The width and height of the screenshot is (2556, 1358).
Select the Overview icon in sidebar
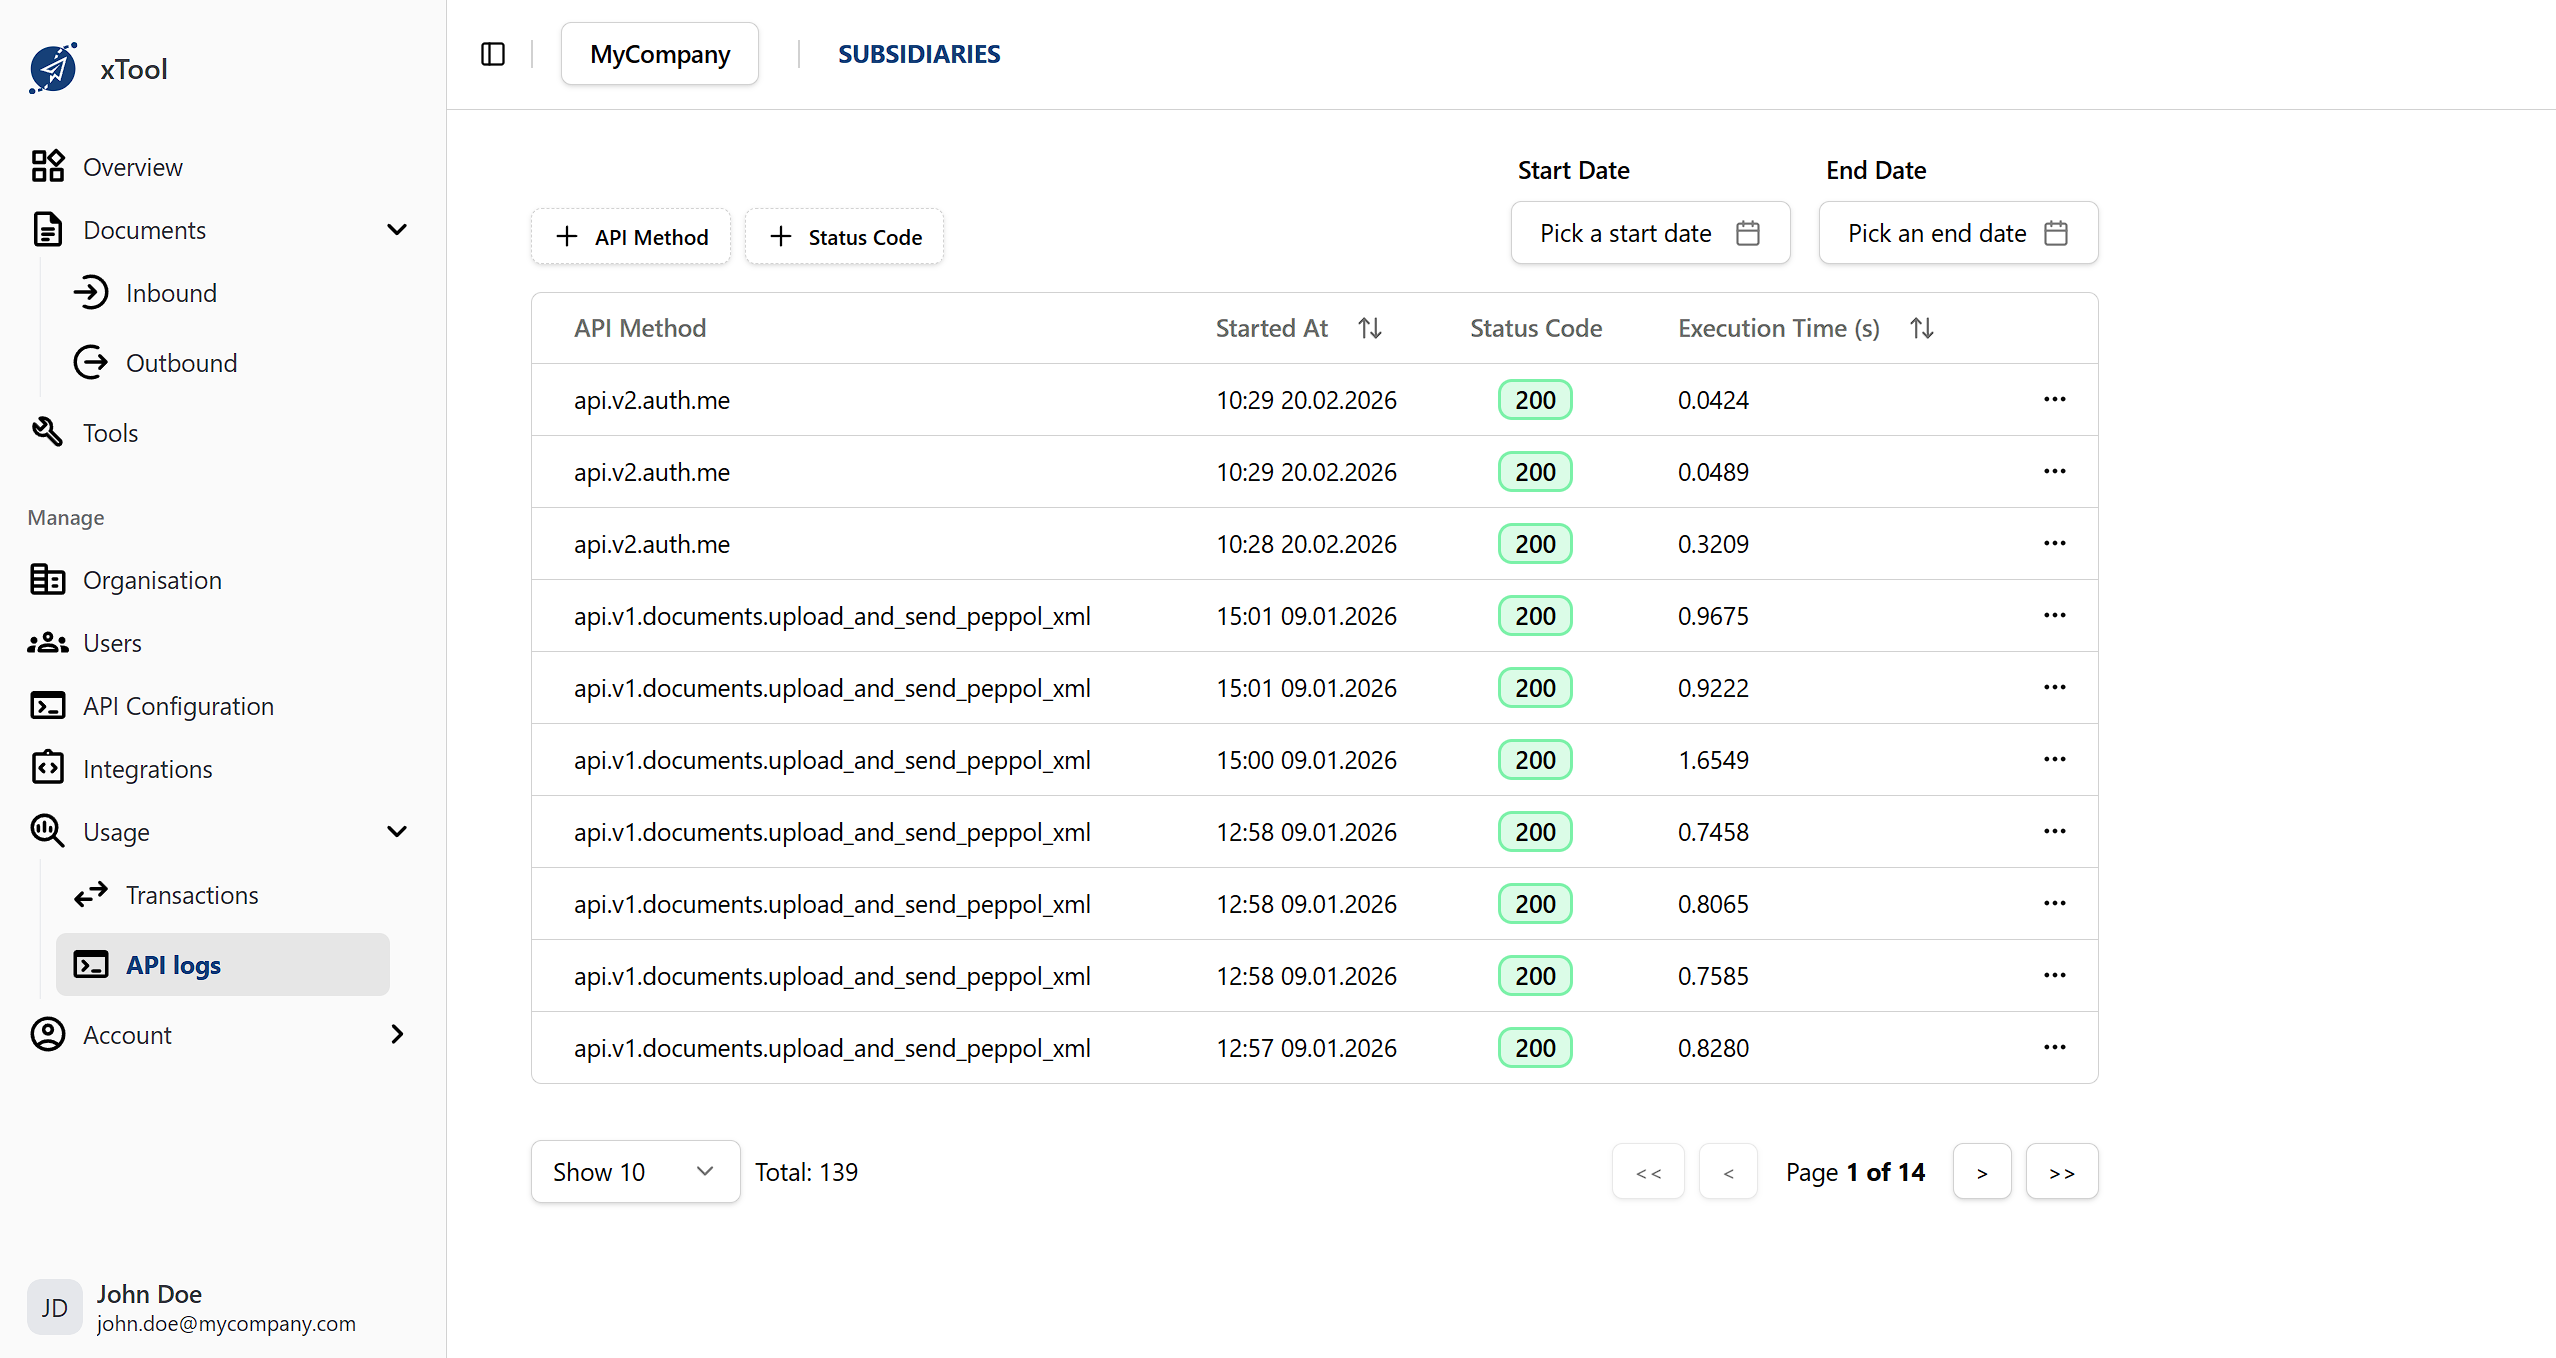point(47,166)
